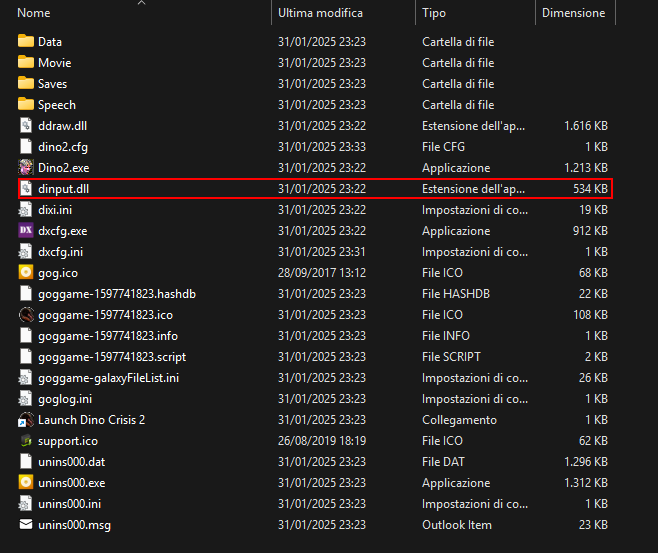Click the Movie folder icon

tap(26, 62)
